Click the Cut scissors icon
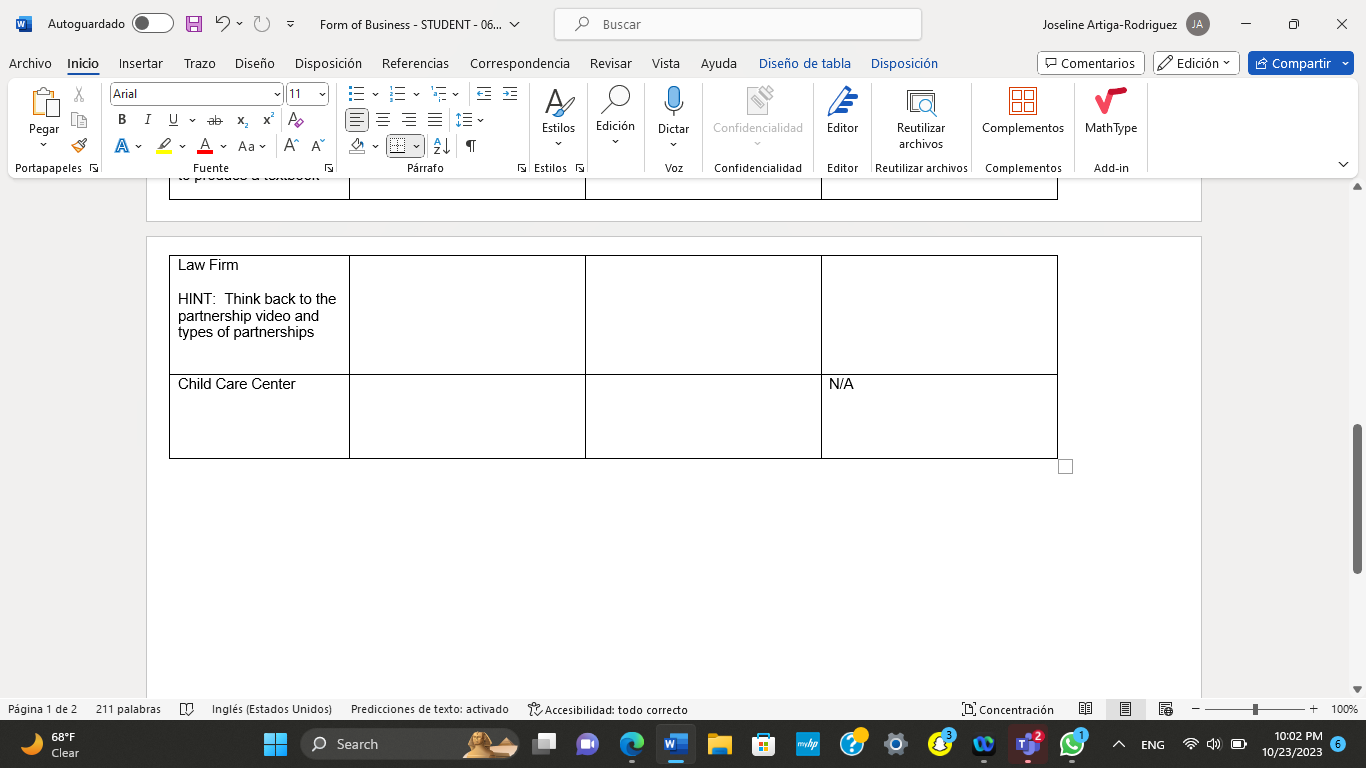1366x768 pixels. point(79,95)
